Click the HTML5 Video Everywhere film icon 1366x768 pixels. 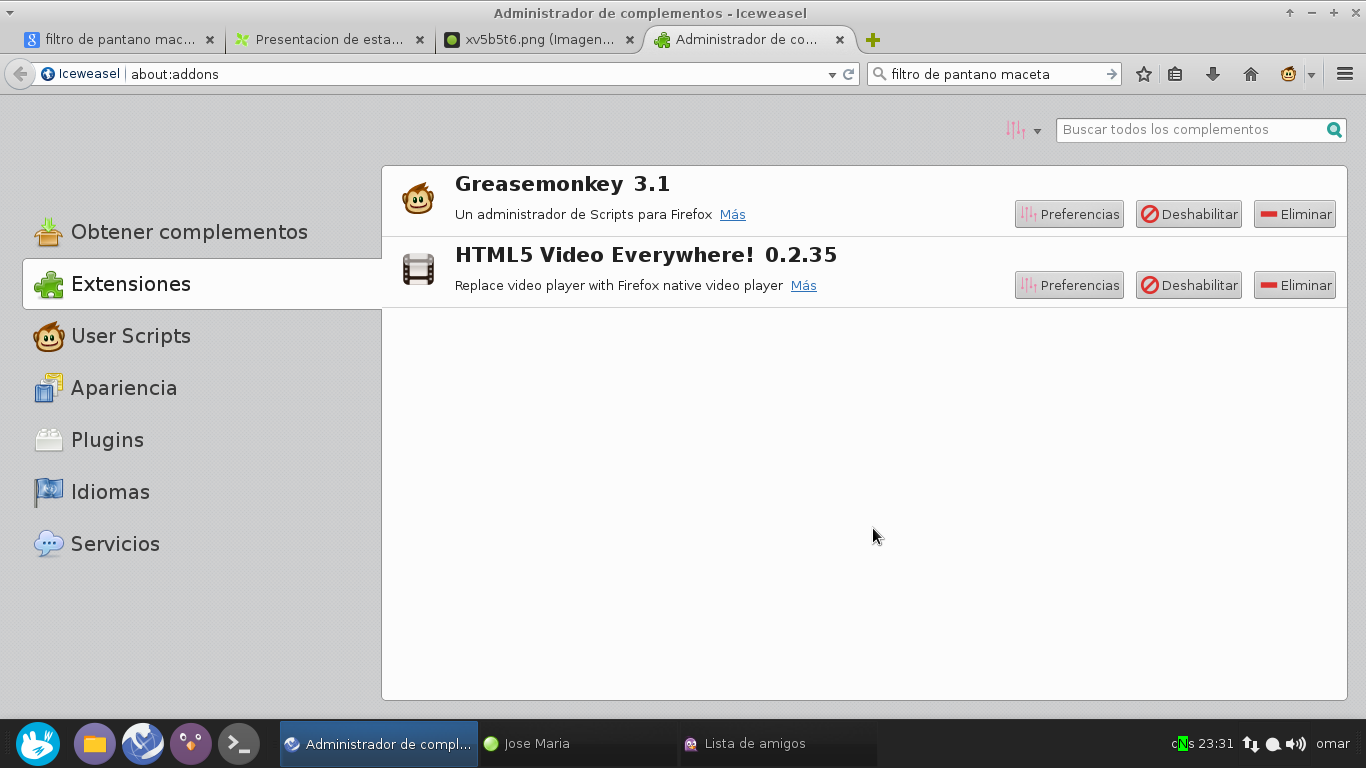[x=418, y=270]
